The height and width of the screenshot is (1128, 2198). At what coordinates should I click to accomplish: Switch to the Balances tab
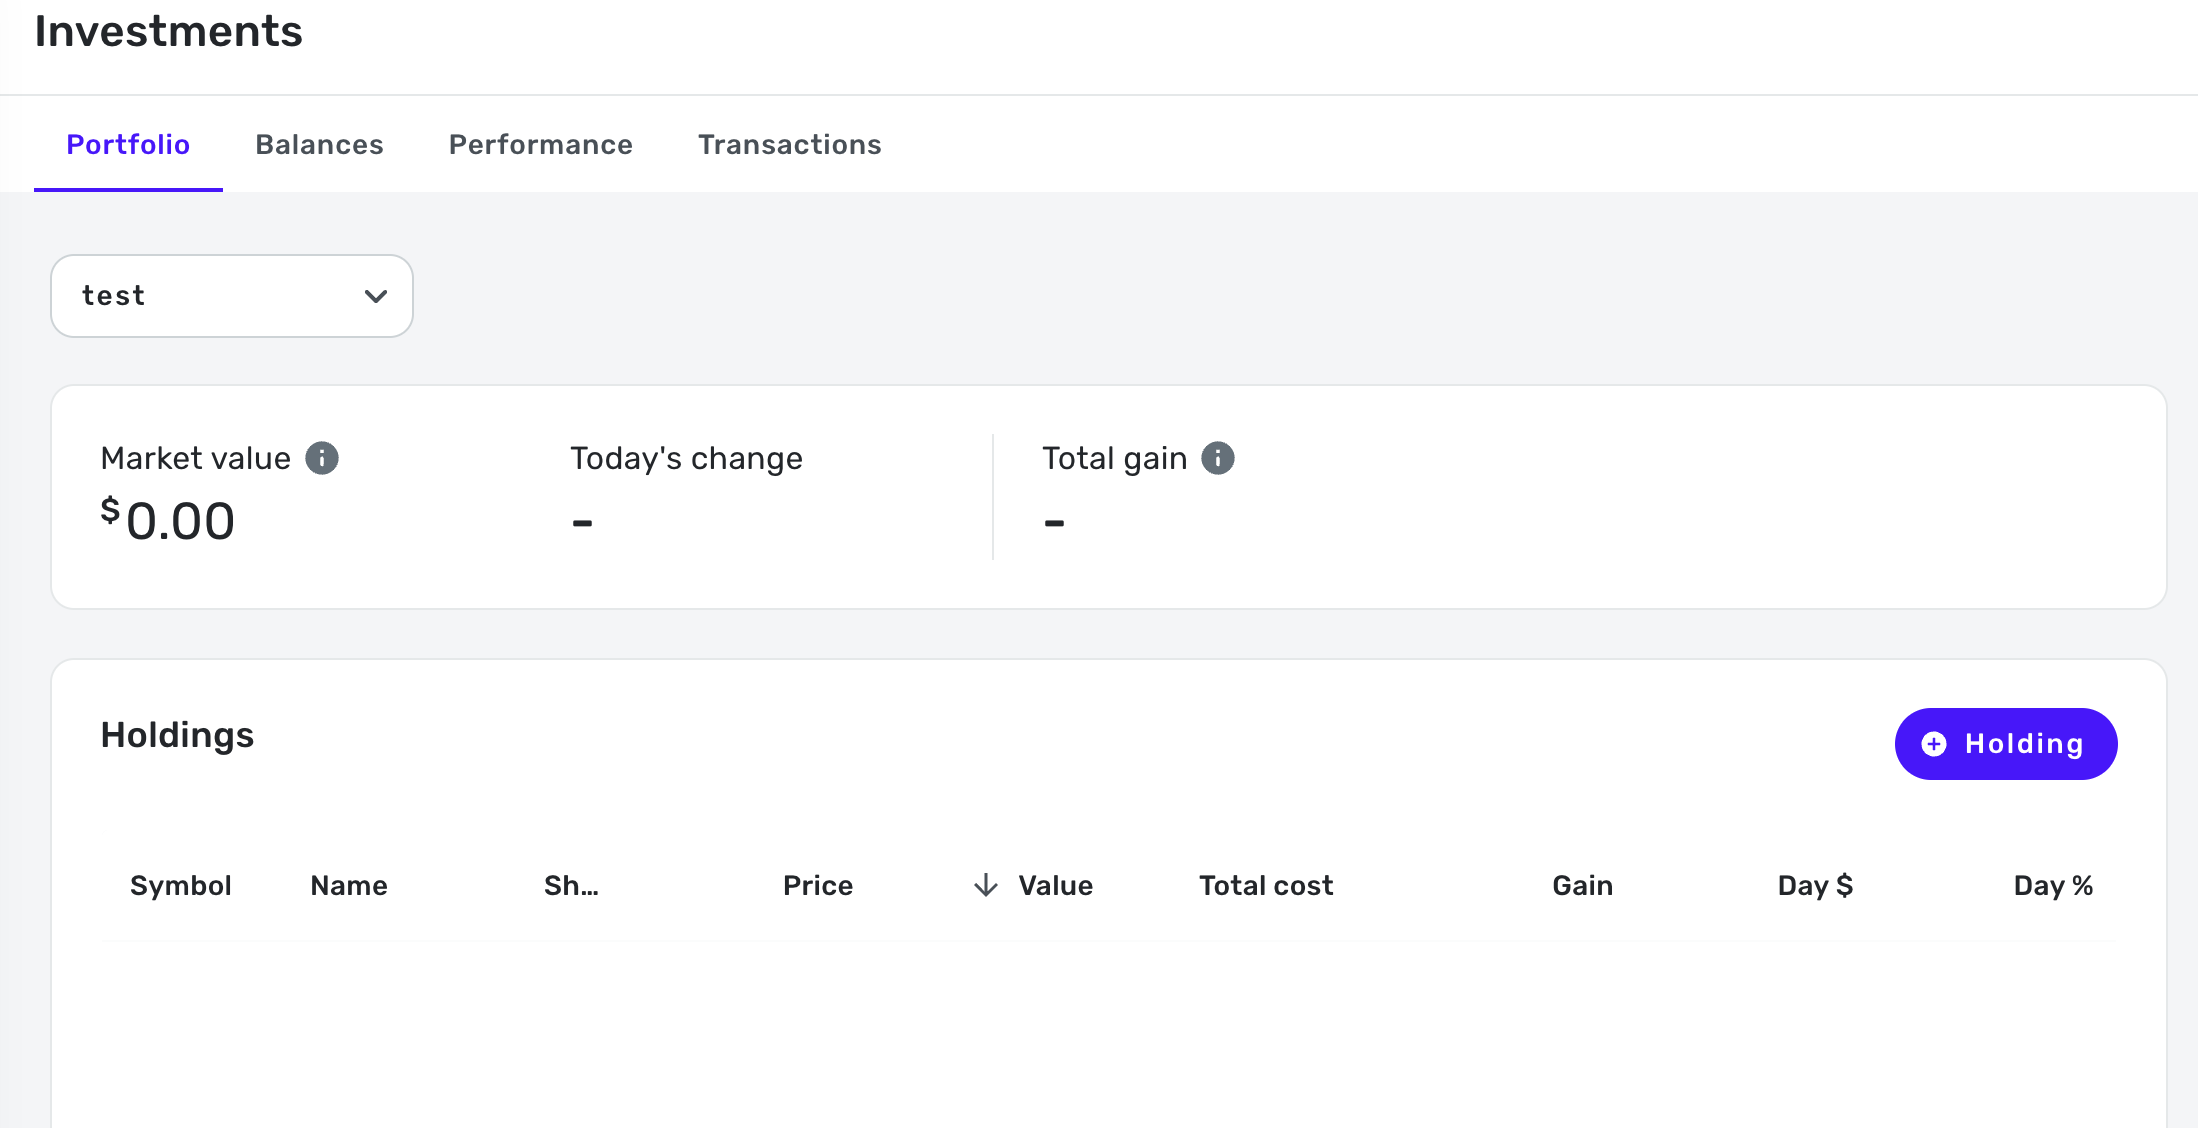click(319, 145)
